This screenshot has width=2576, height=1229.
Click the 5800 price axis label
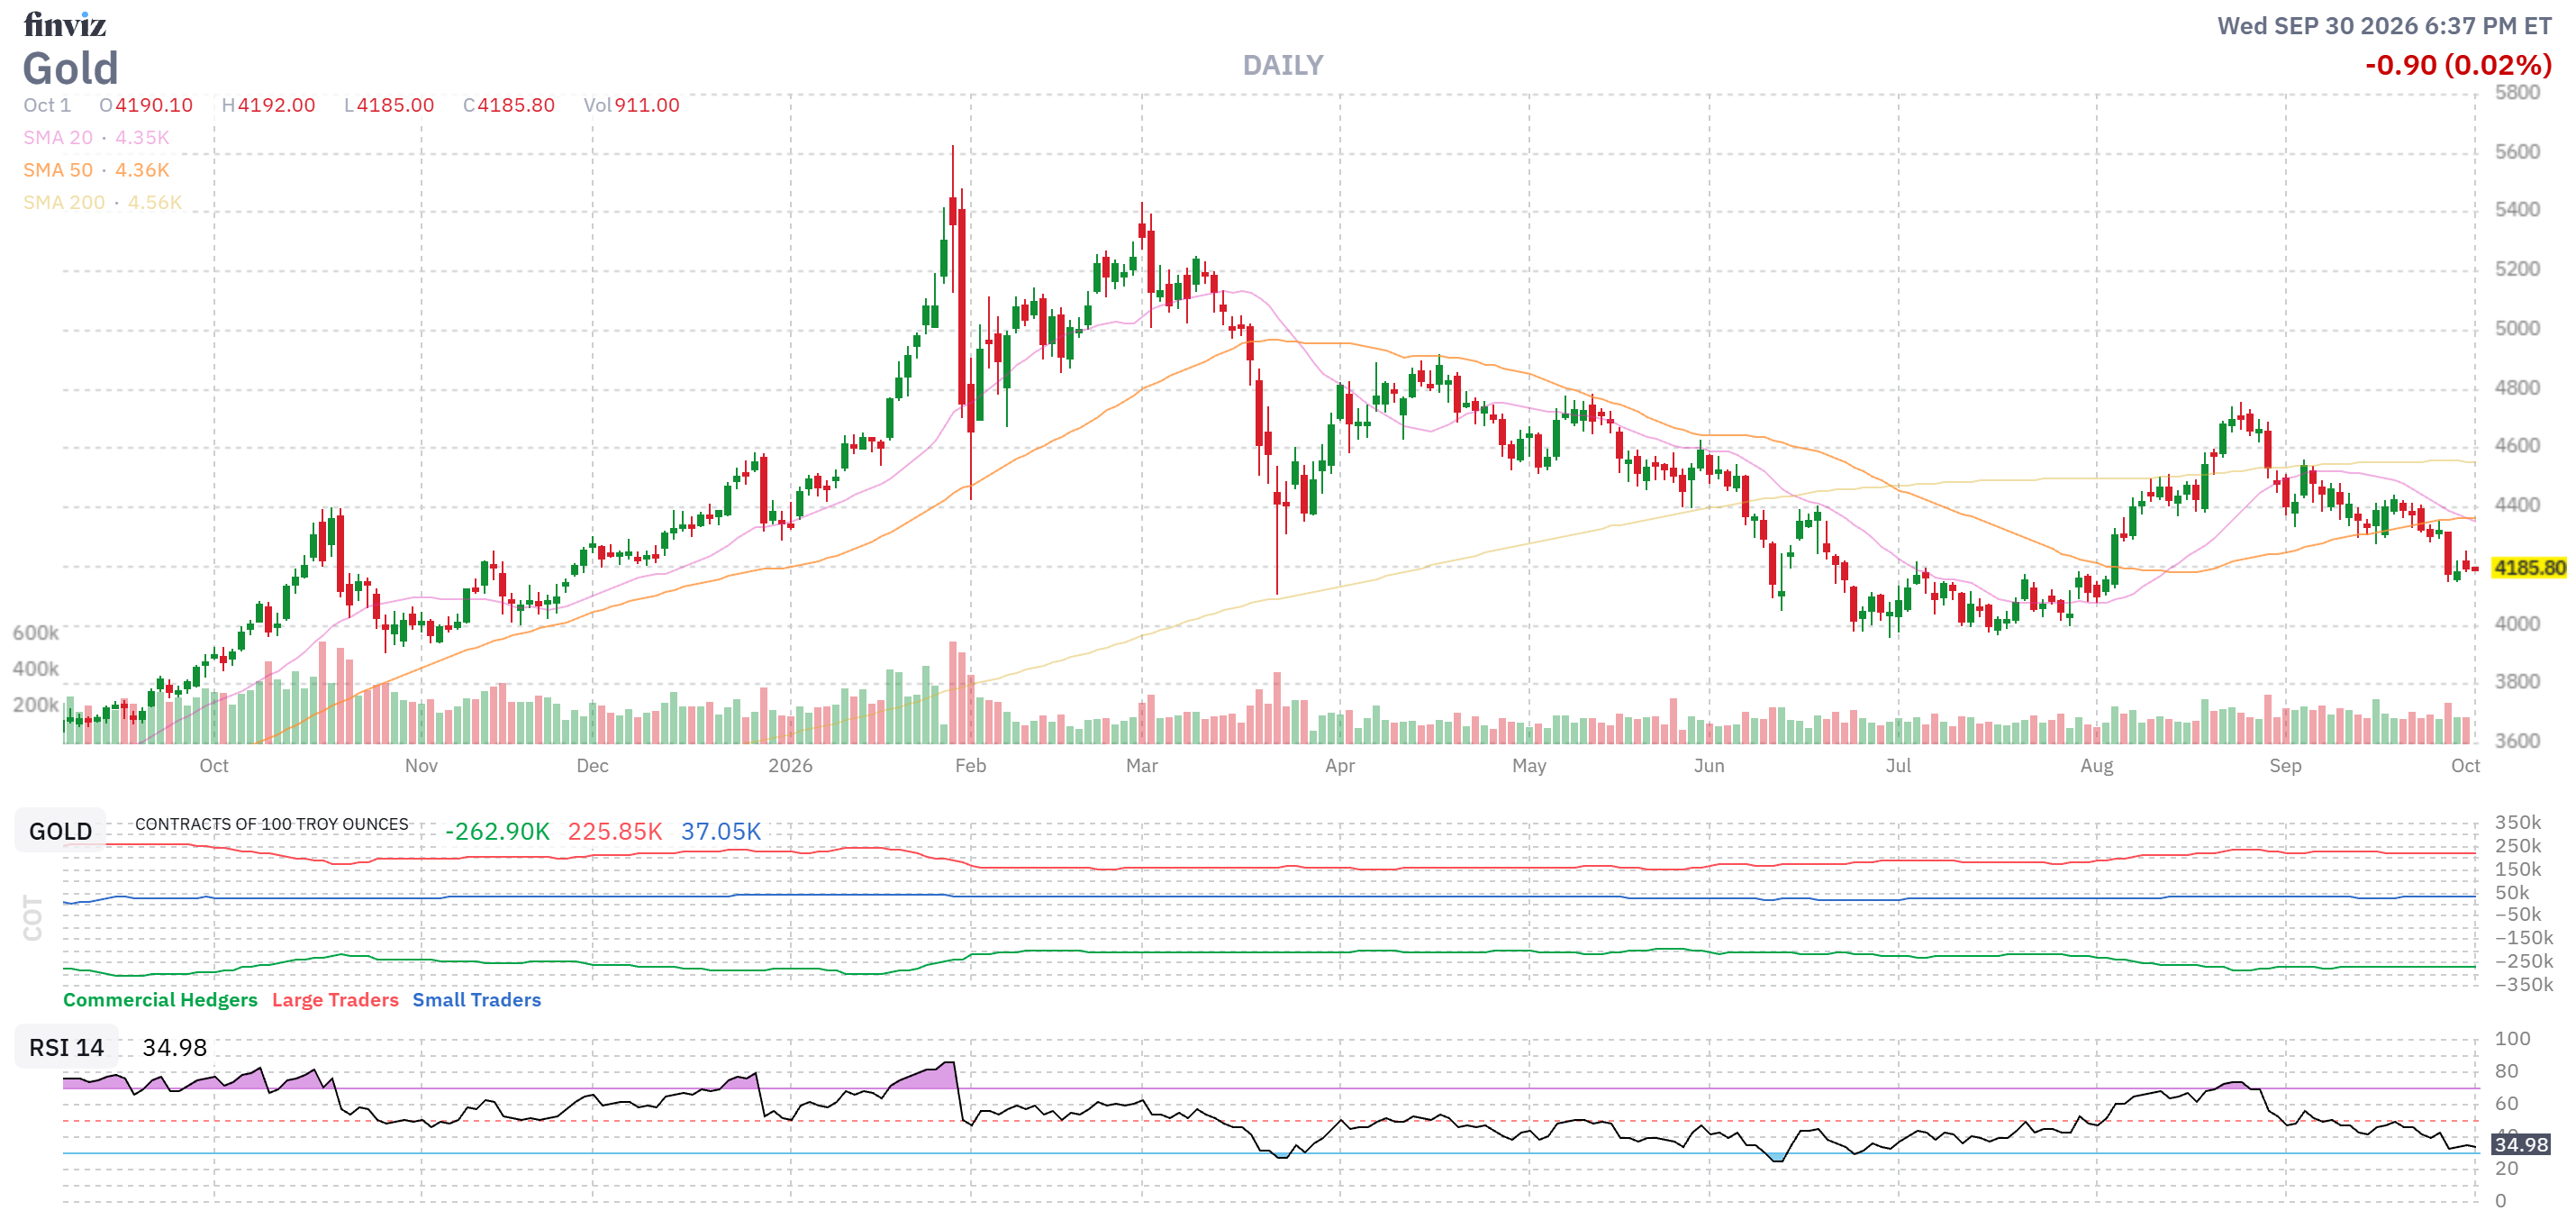pyautogui.click(x=2517, y=92)
